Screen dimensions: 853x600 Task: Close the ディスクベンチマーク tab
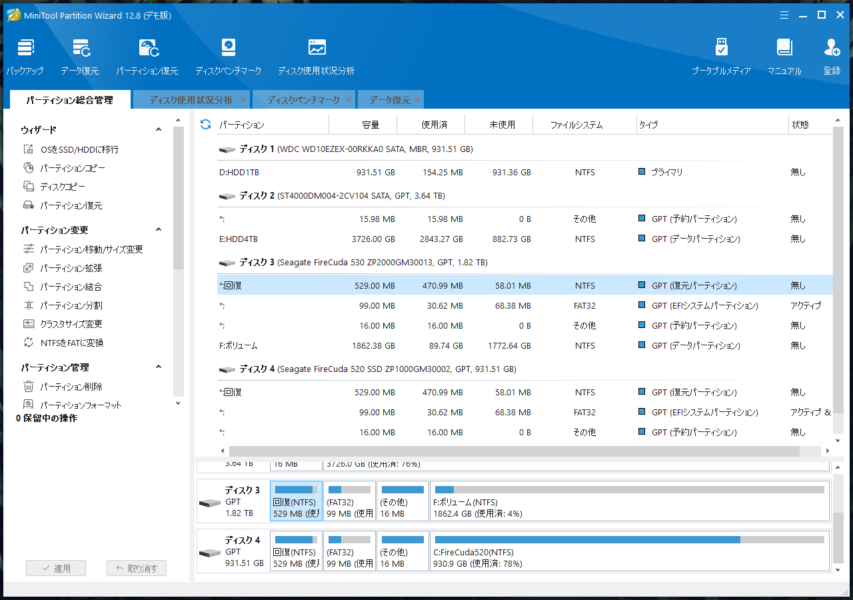click(348, 99)
